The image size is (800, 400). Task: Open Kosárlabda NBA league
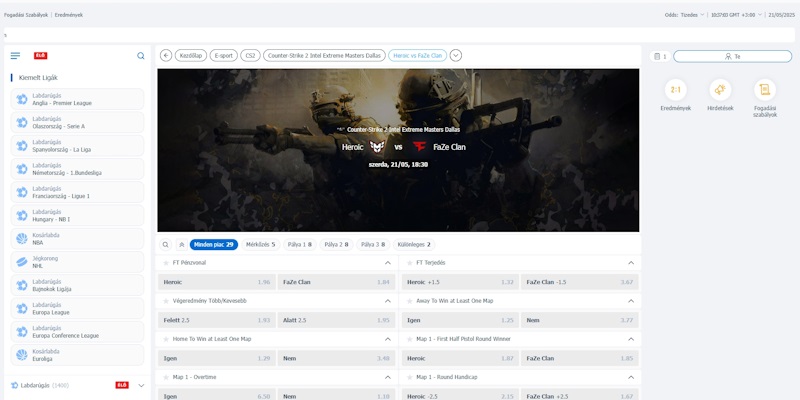coord(78,239)
